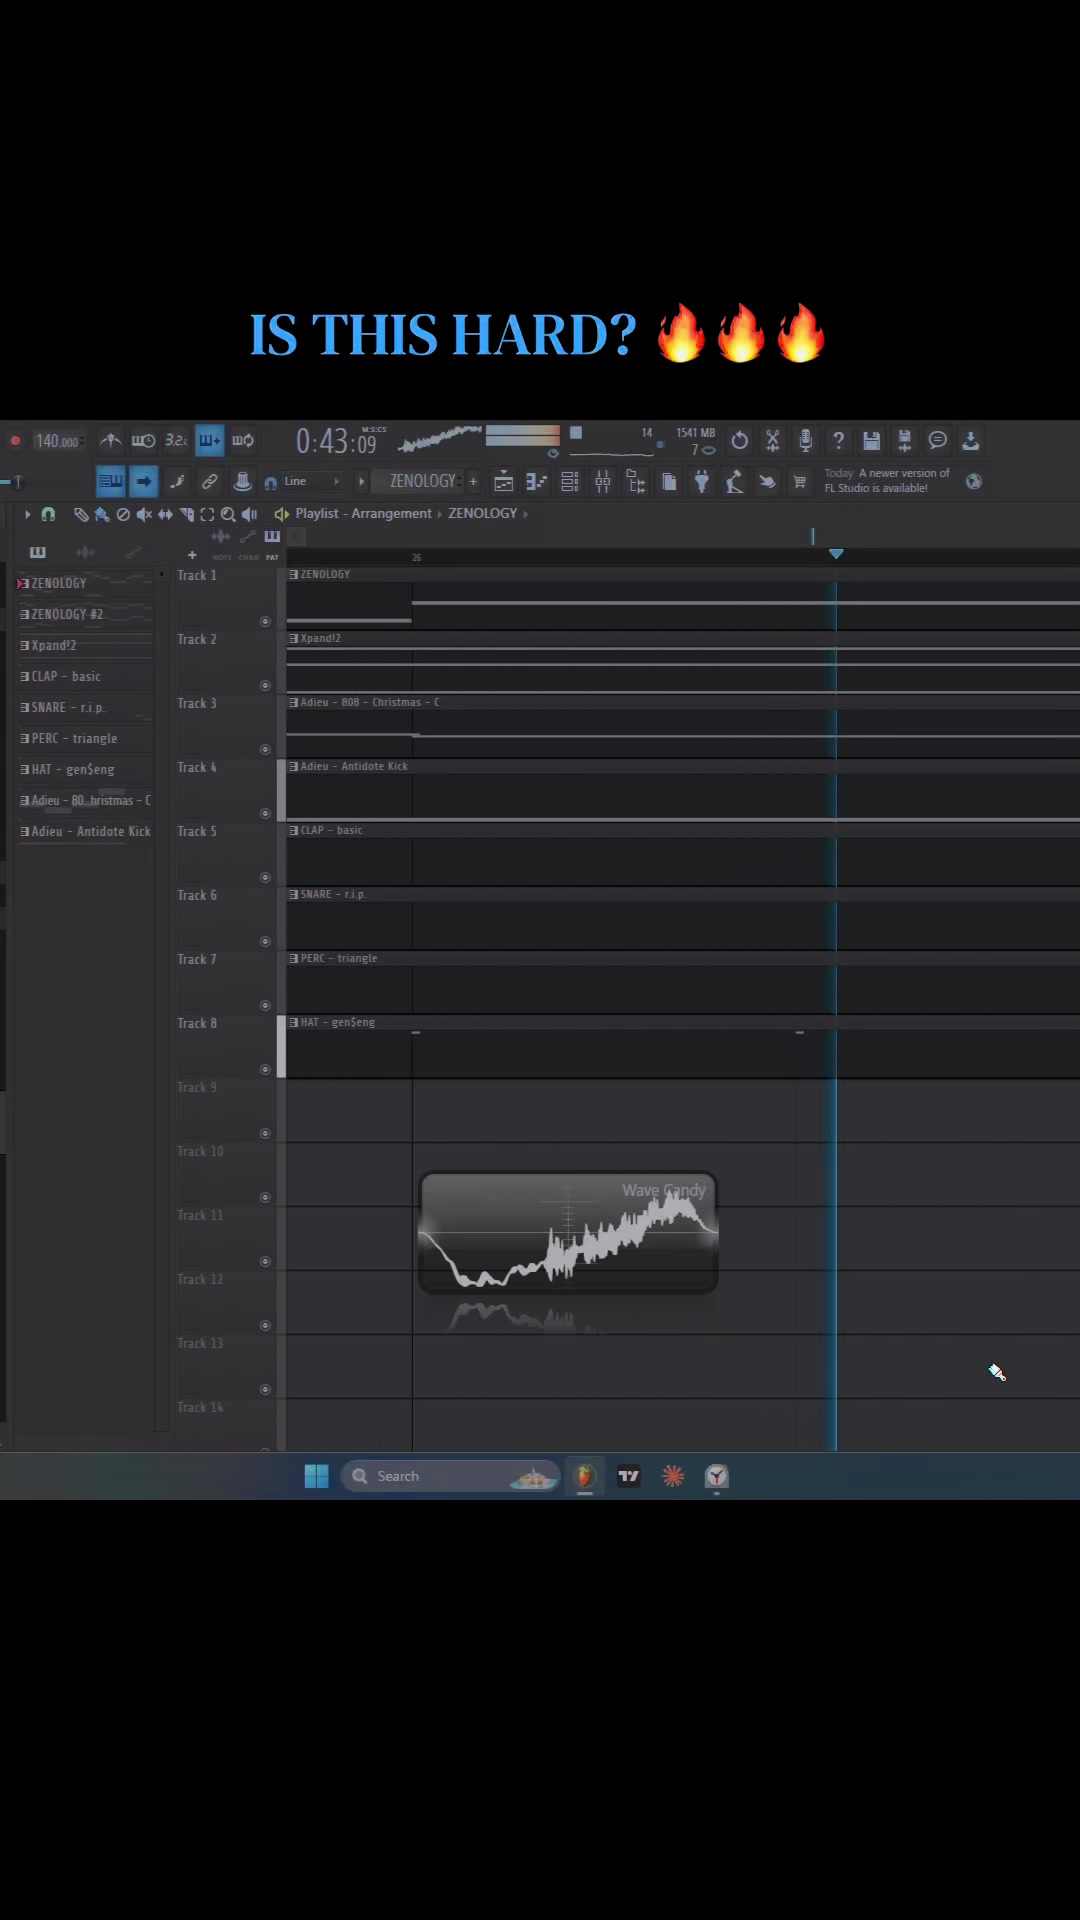Select the playlist Mute speaker tool
This screenshot has height=1920, width=1080.
(x=144, y=514)
